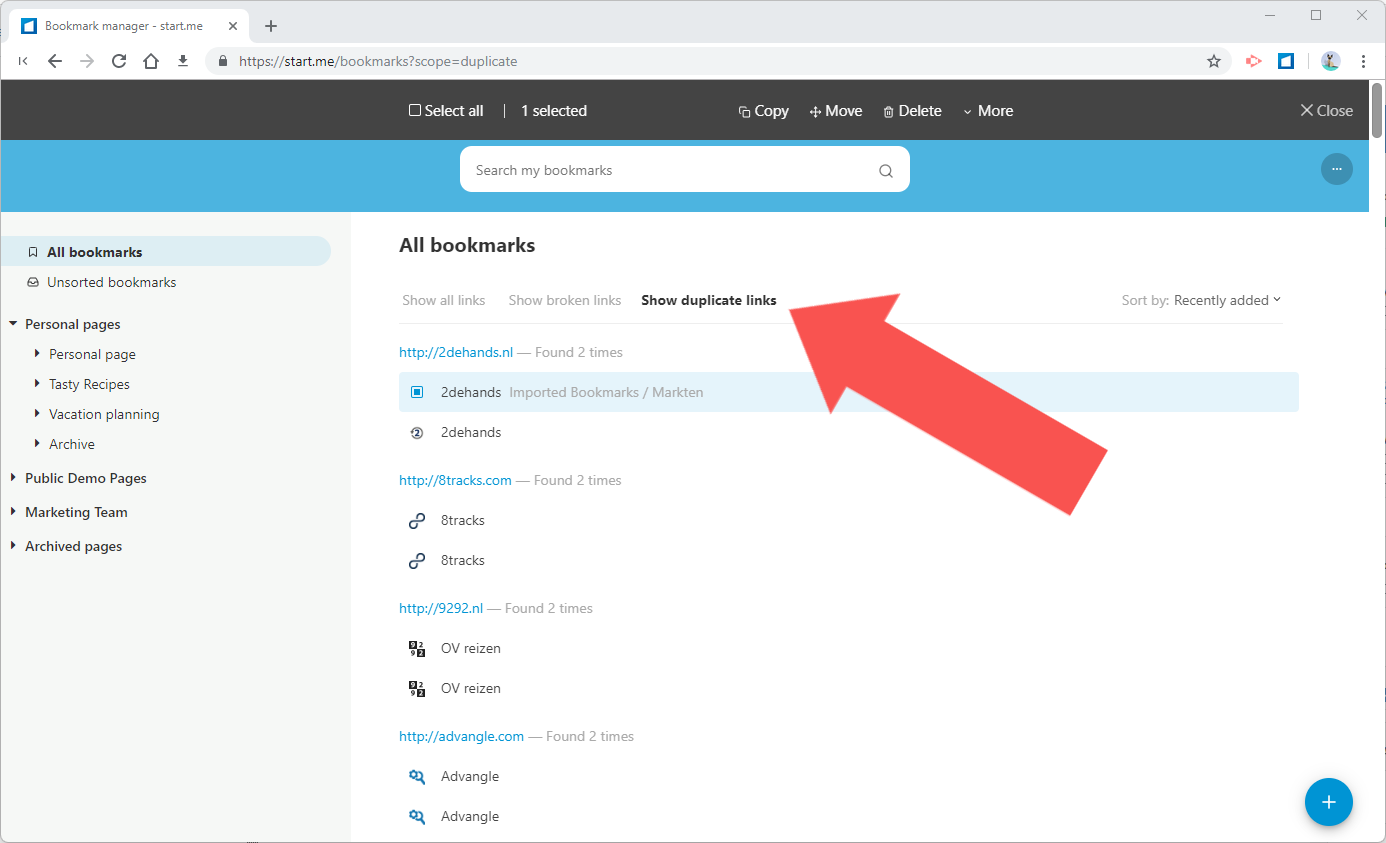Click the first-page arrow left of back

pyautogui.click(x=23, y=61)
